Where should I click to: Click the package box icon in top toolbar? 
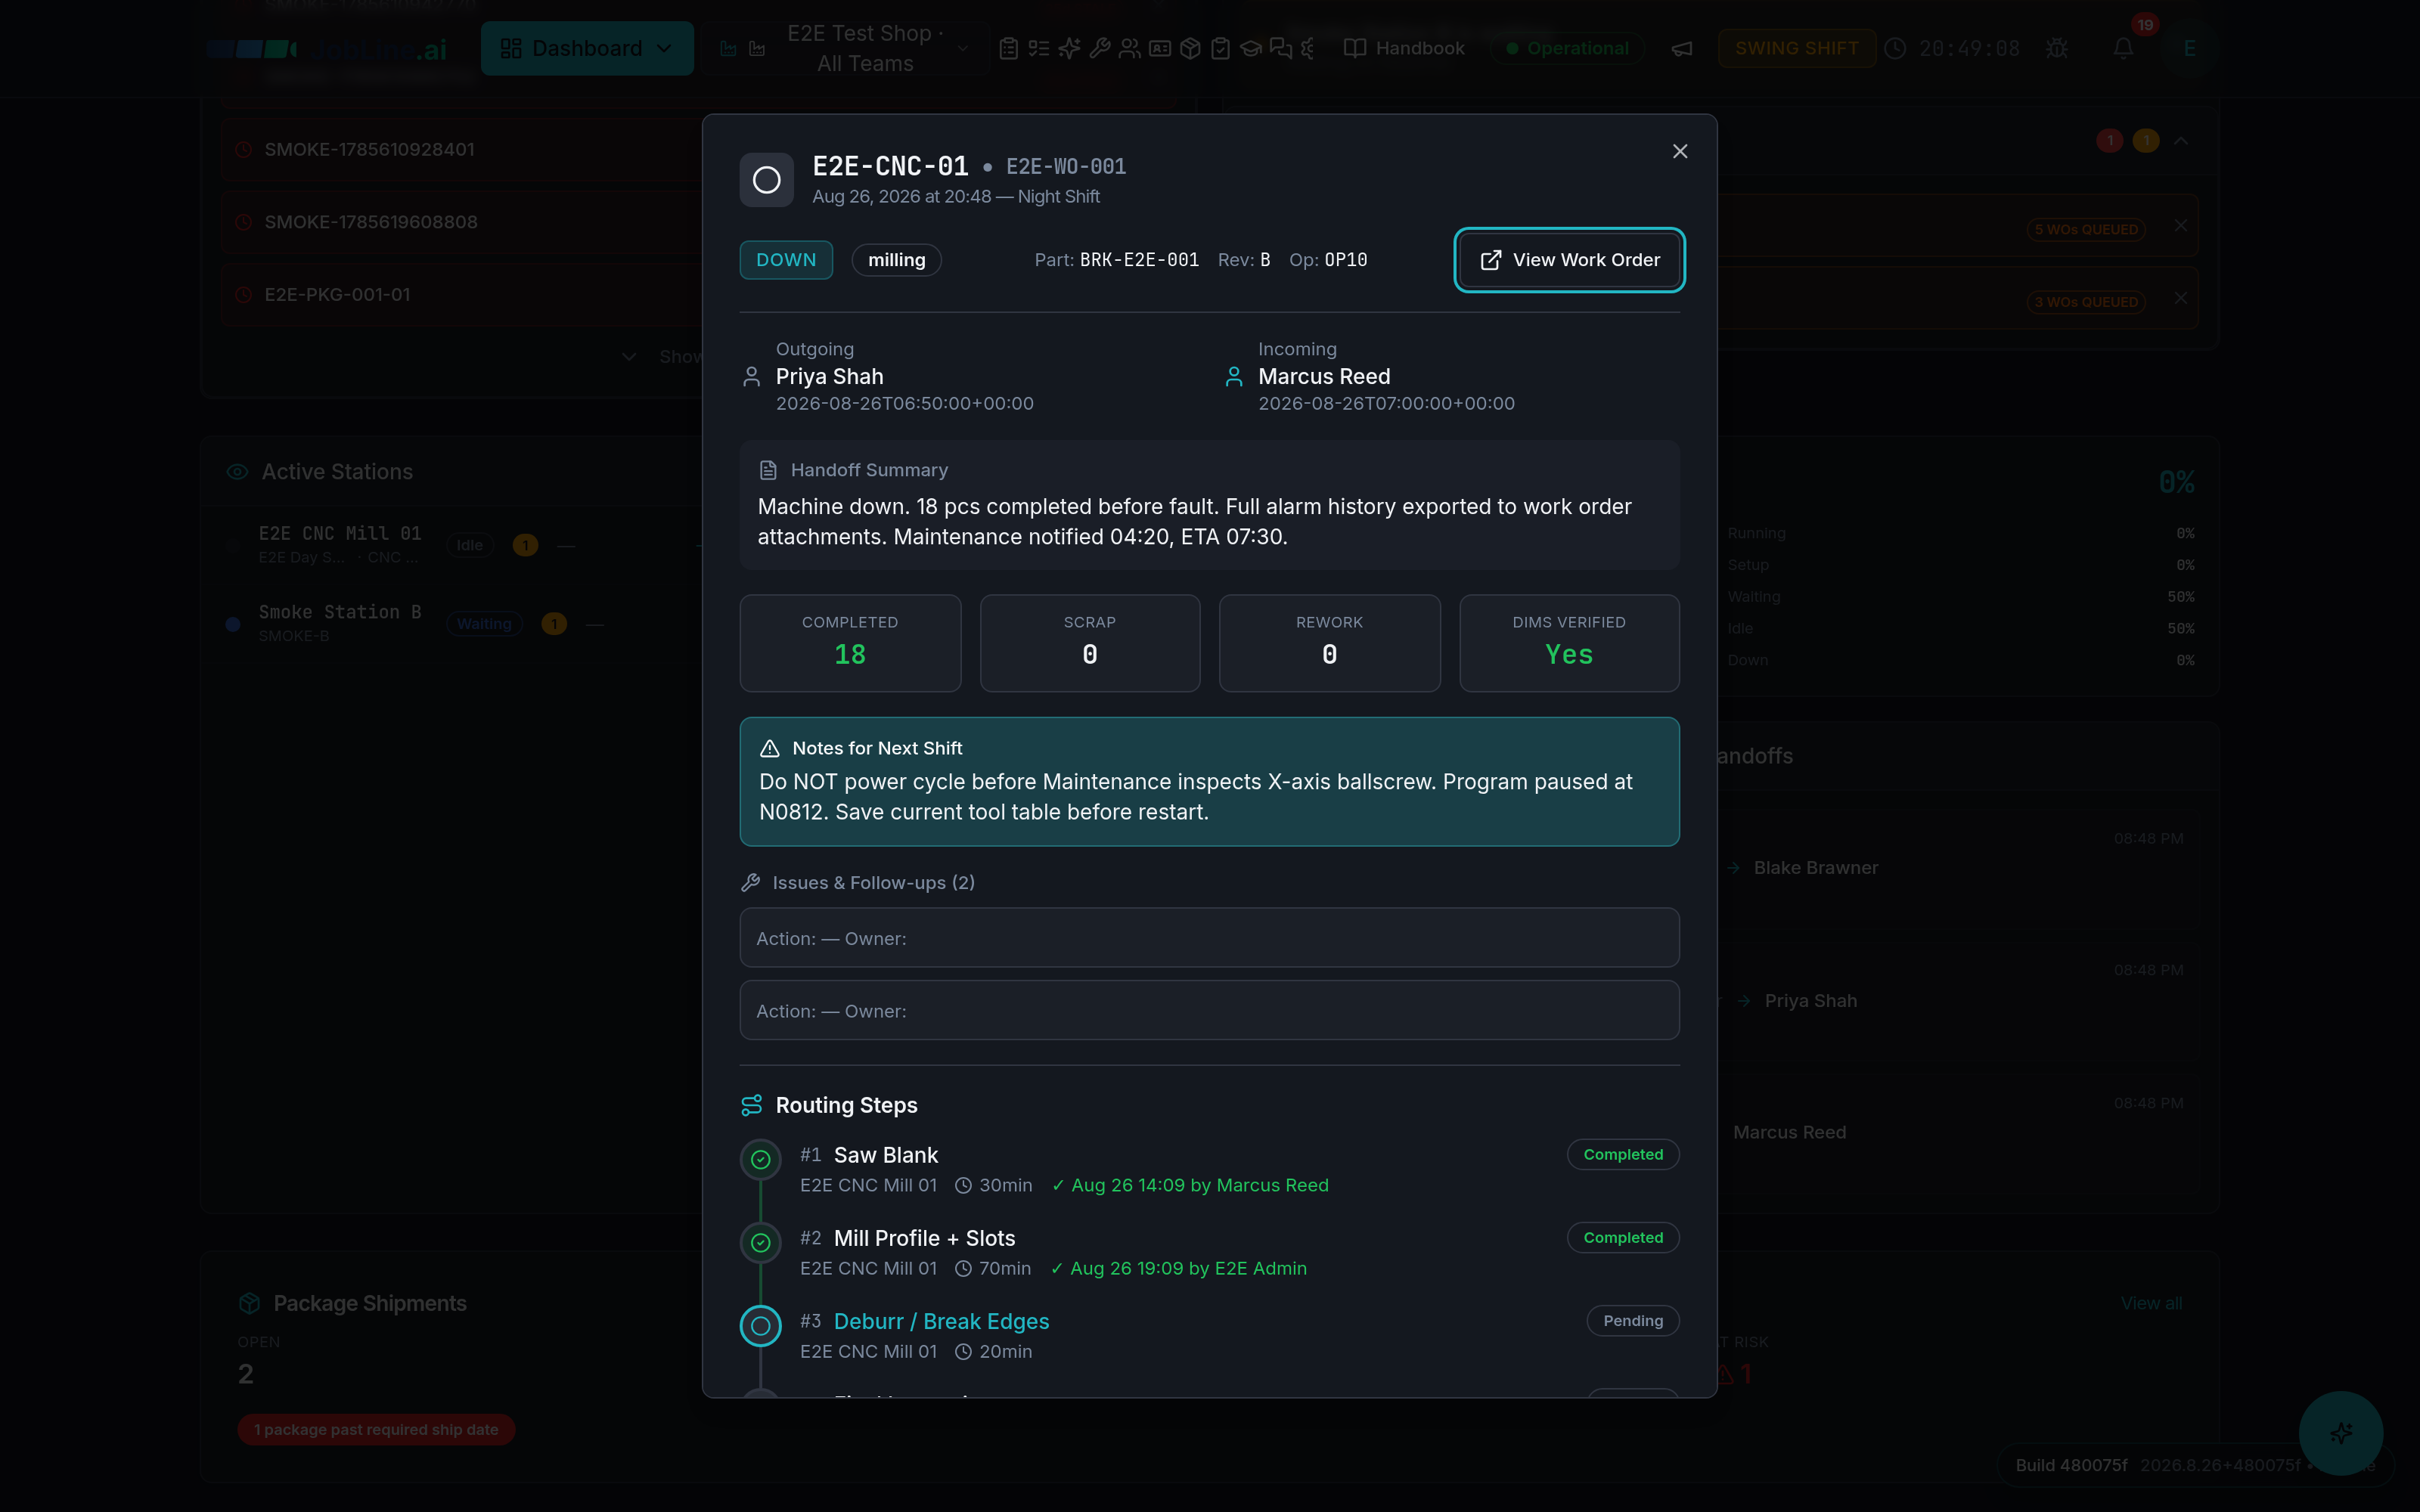tap(1189, 48)
